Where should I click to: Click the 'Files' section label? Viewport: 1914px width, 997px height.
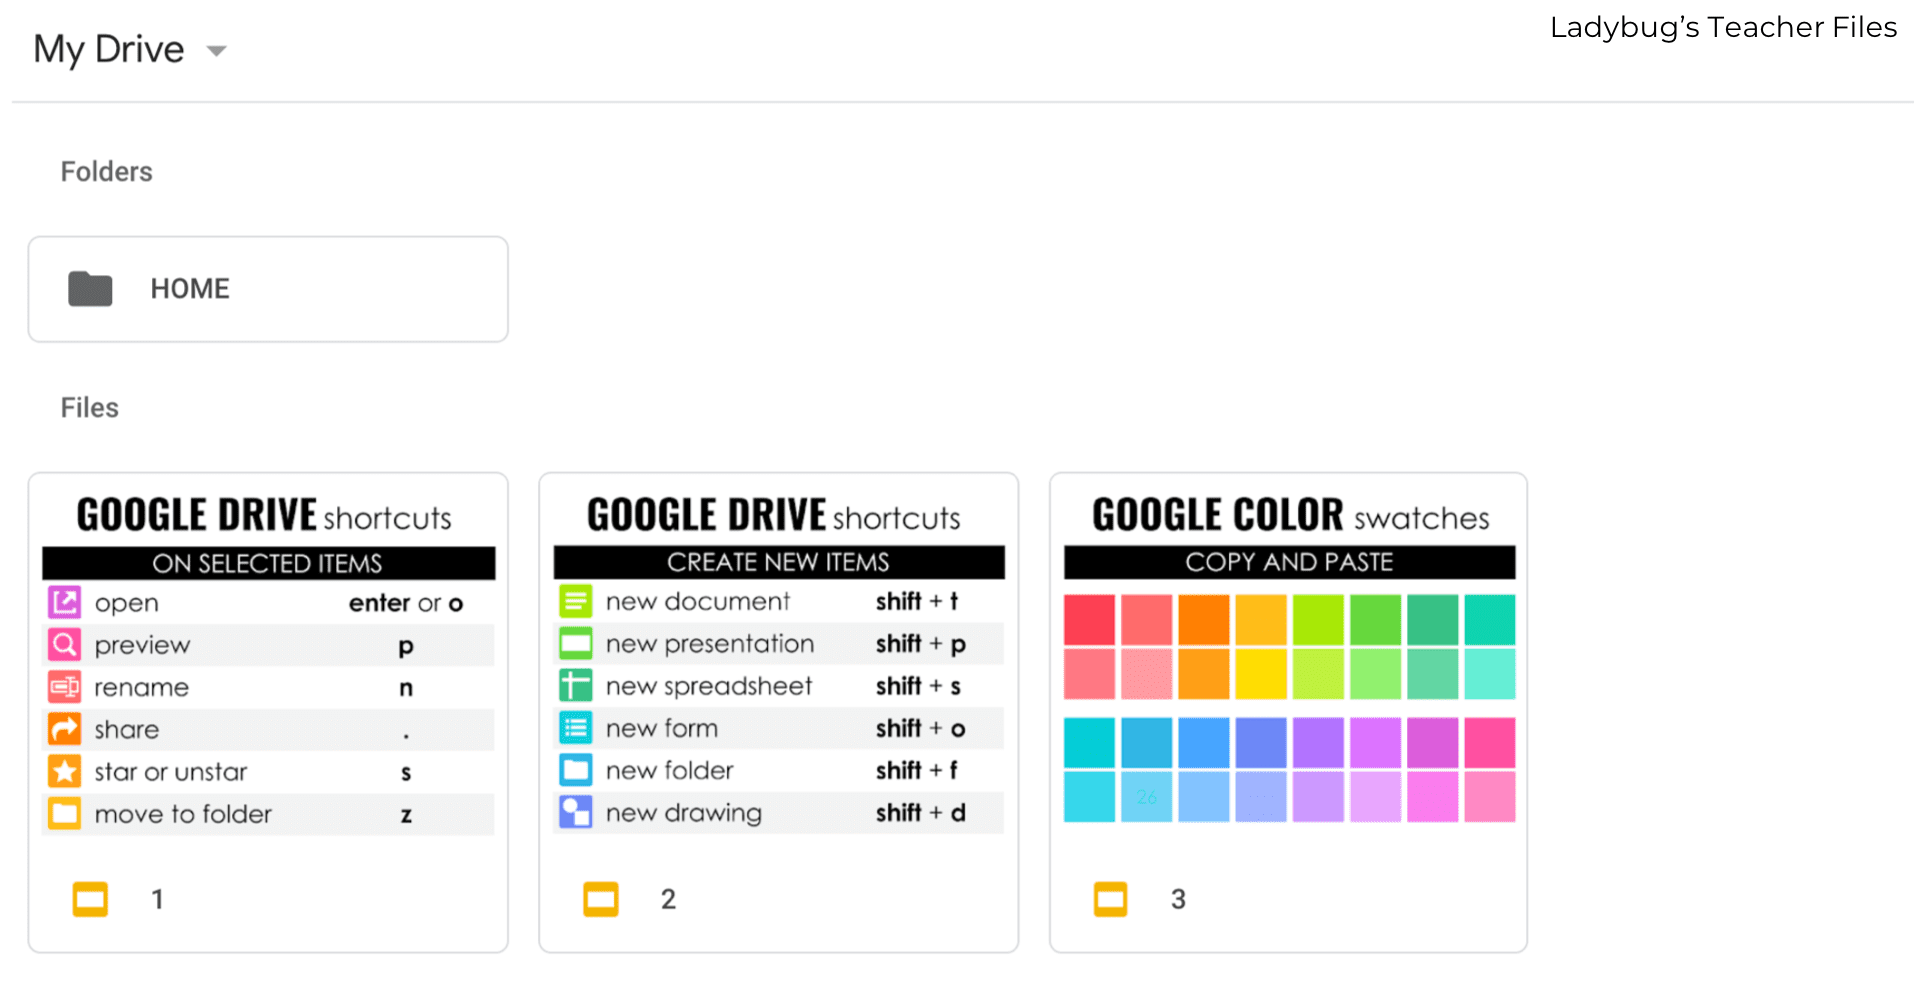coord(90,408)
